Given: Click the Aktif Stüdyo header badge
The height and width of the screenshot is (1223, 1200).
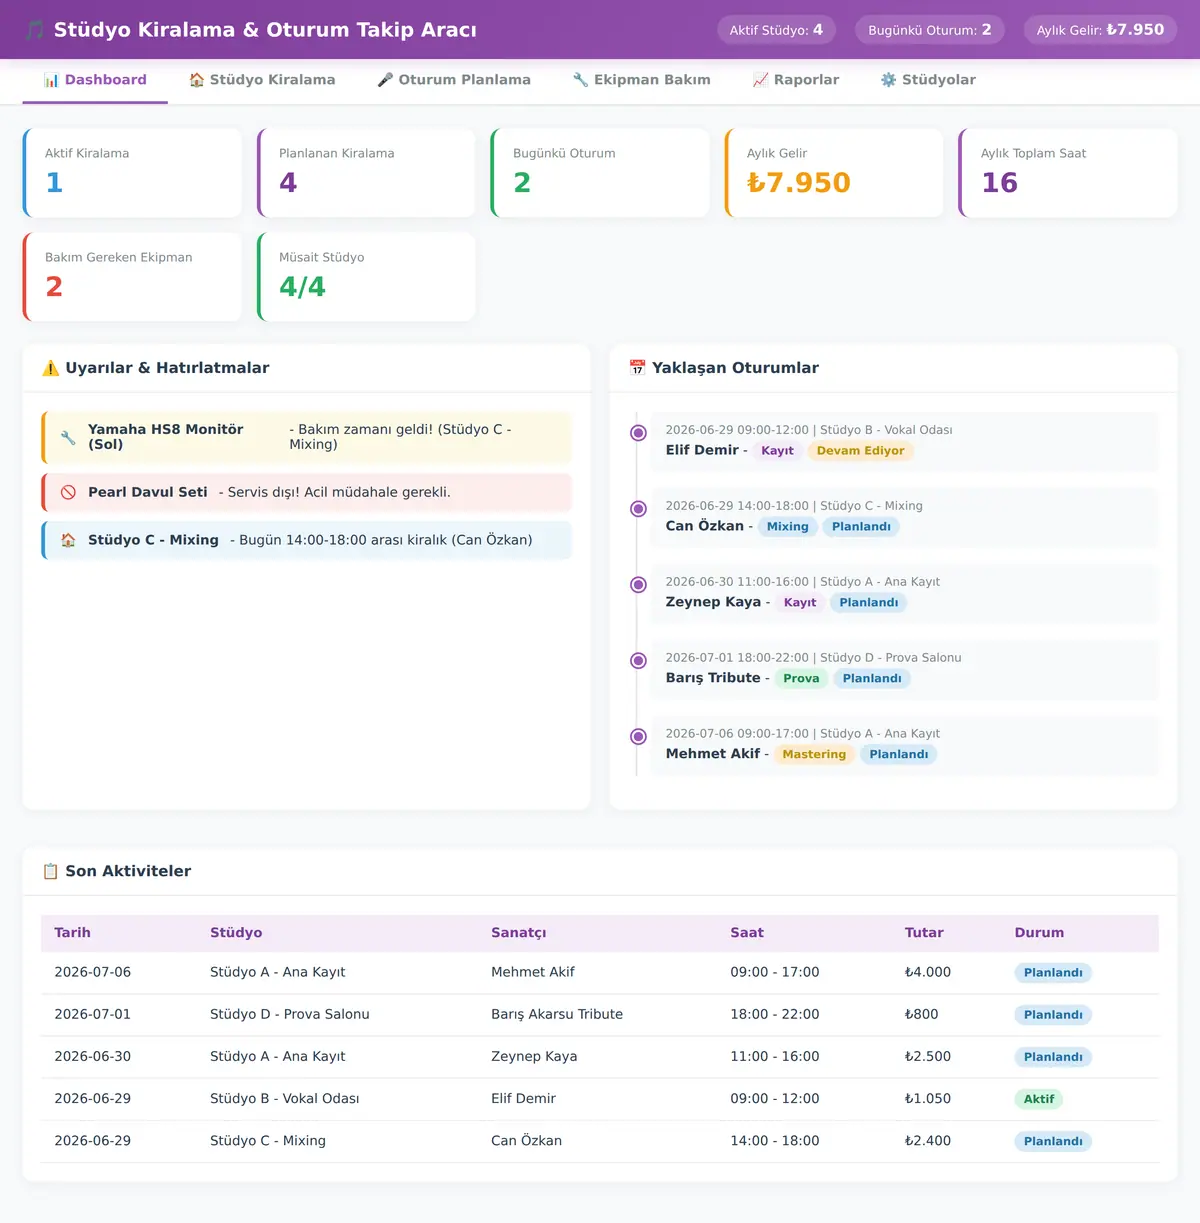Looking at the screenshot, I should pyautogui.click(x=776, y=30).
